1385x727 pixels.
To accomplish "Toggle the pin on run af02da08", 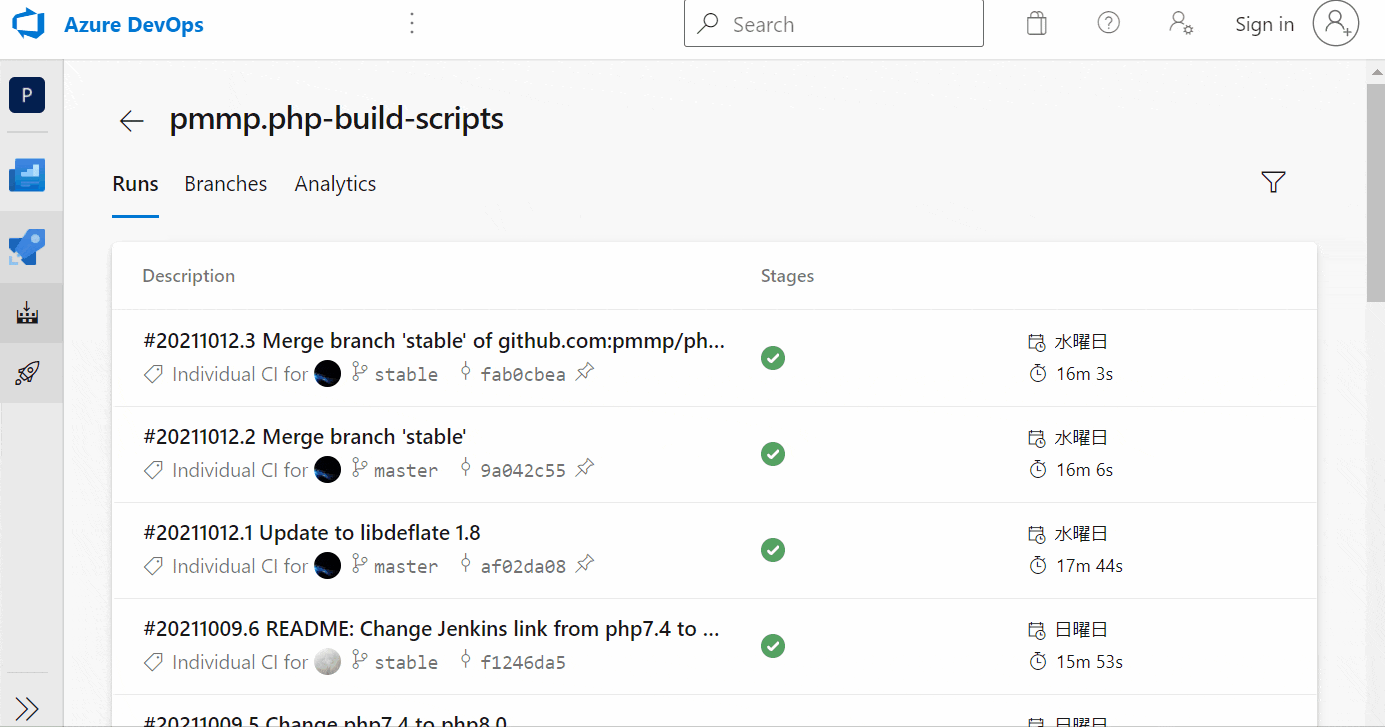I will click(x=585, y=565).
